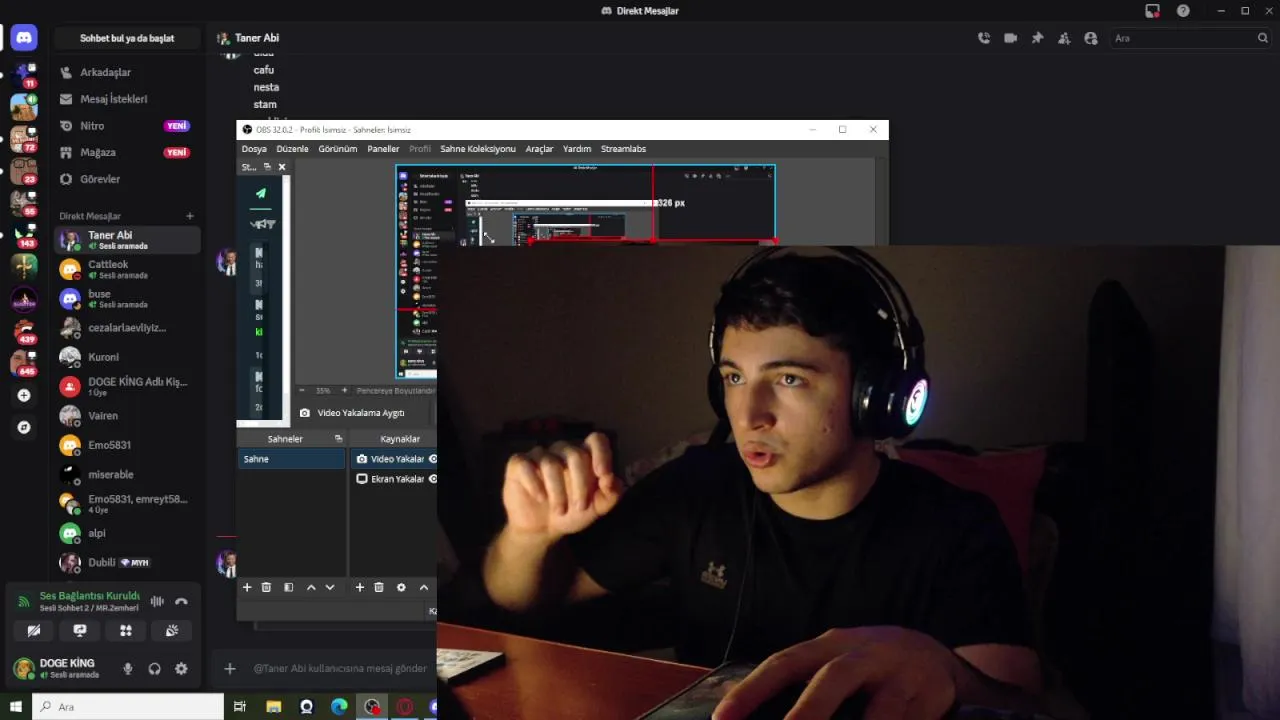This screenshot has width=1280, height=720.
Task: Open the Görünüm menu in OBS
Action: point(338,149)
